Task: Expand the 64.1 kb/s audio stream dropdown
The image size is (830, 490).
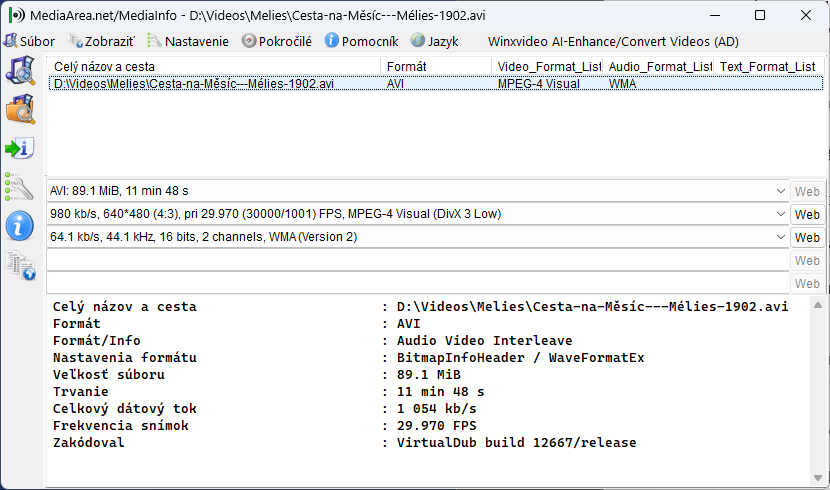Action: point(780,237)
